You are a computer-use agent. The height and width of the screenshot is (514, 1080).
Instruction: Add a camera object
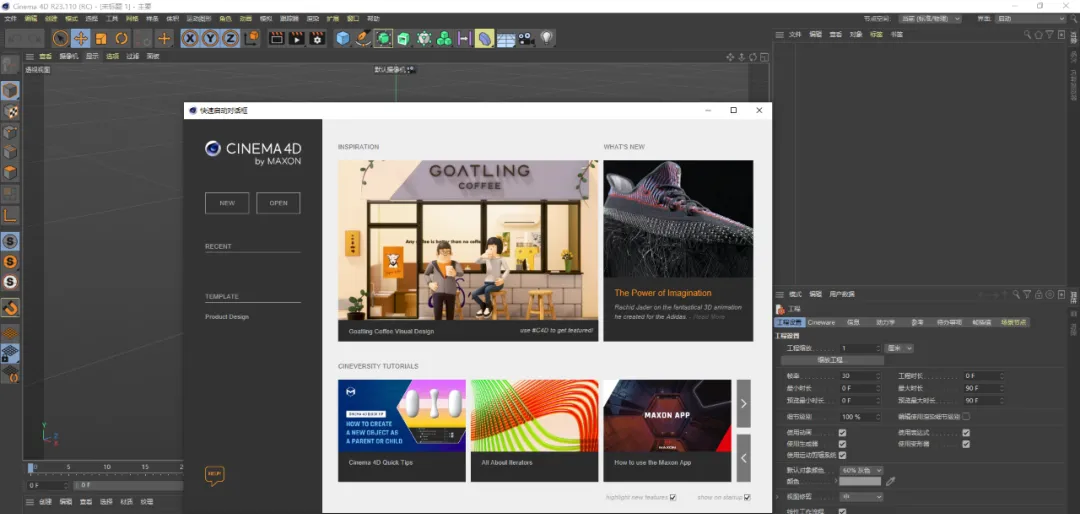click(526, 39)
